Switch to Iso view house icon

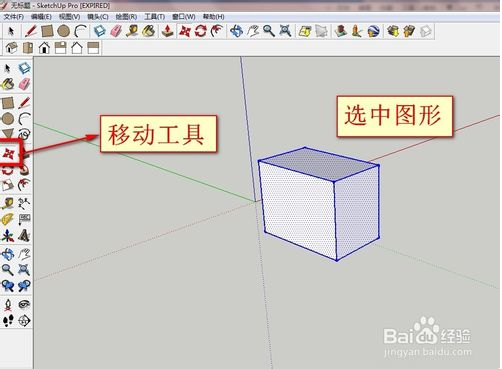point(11,48)
